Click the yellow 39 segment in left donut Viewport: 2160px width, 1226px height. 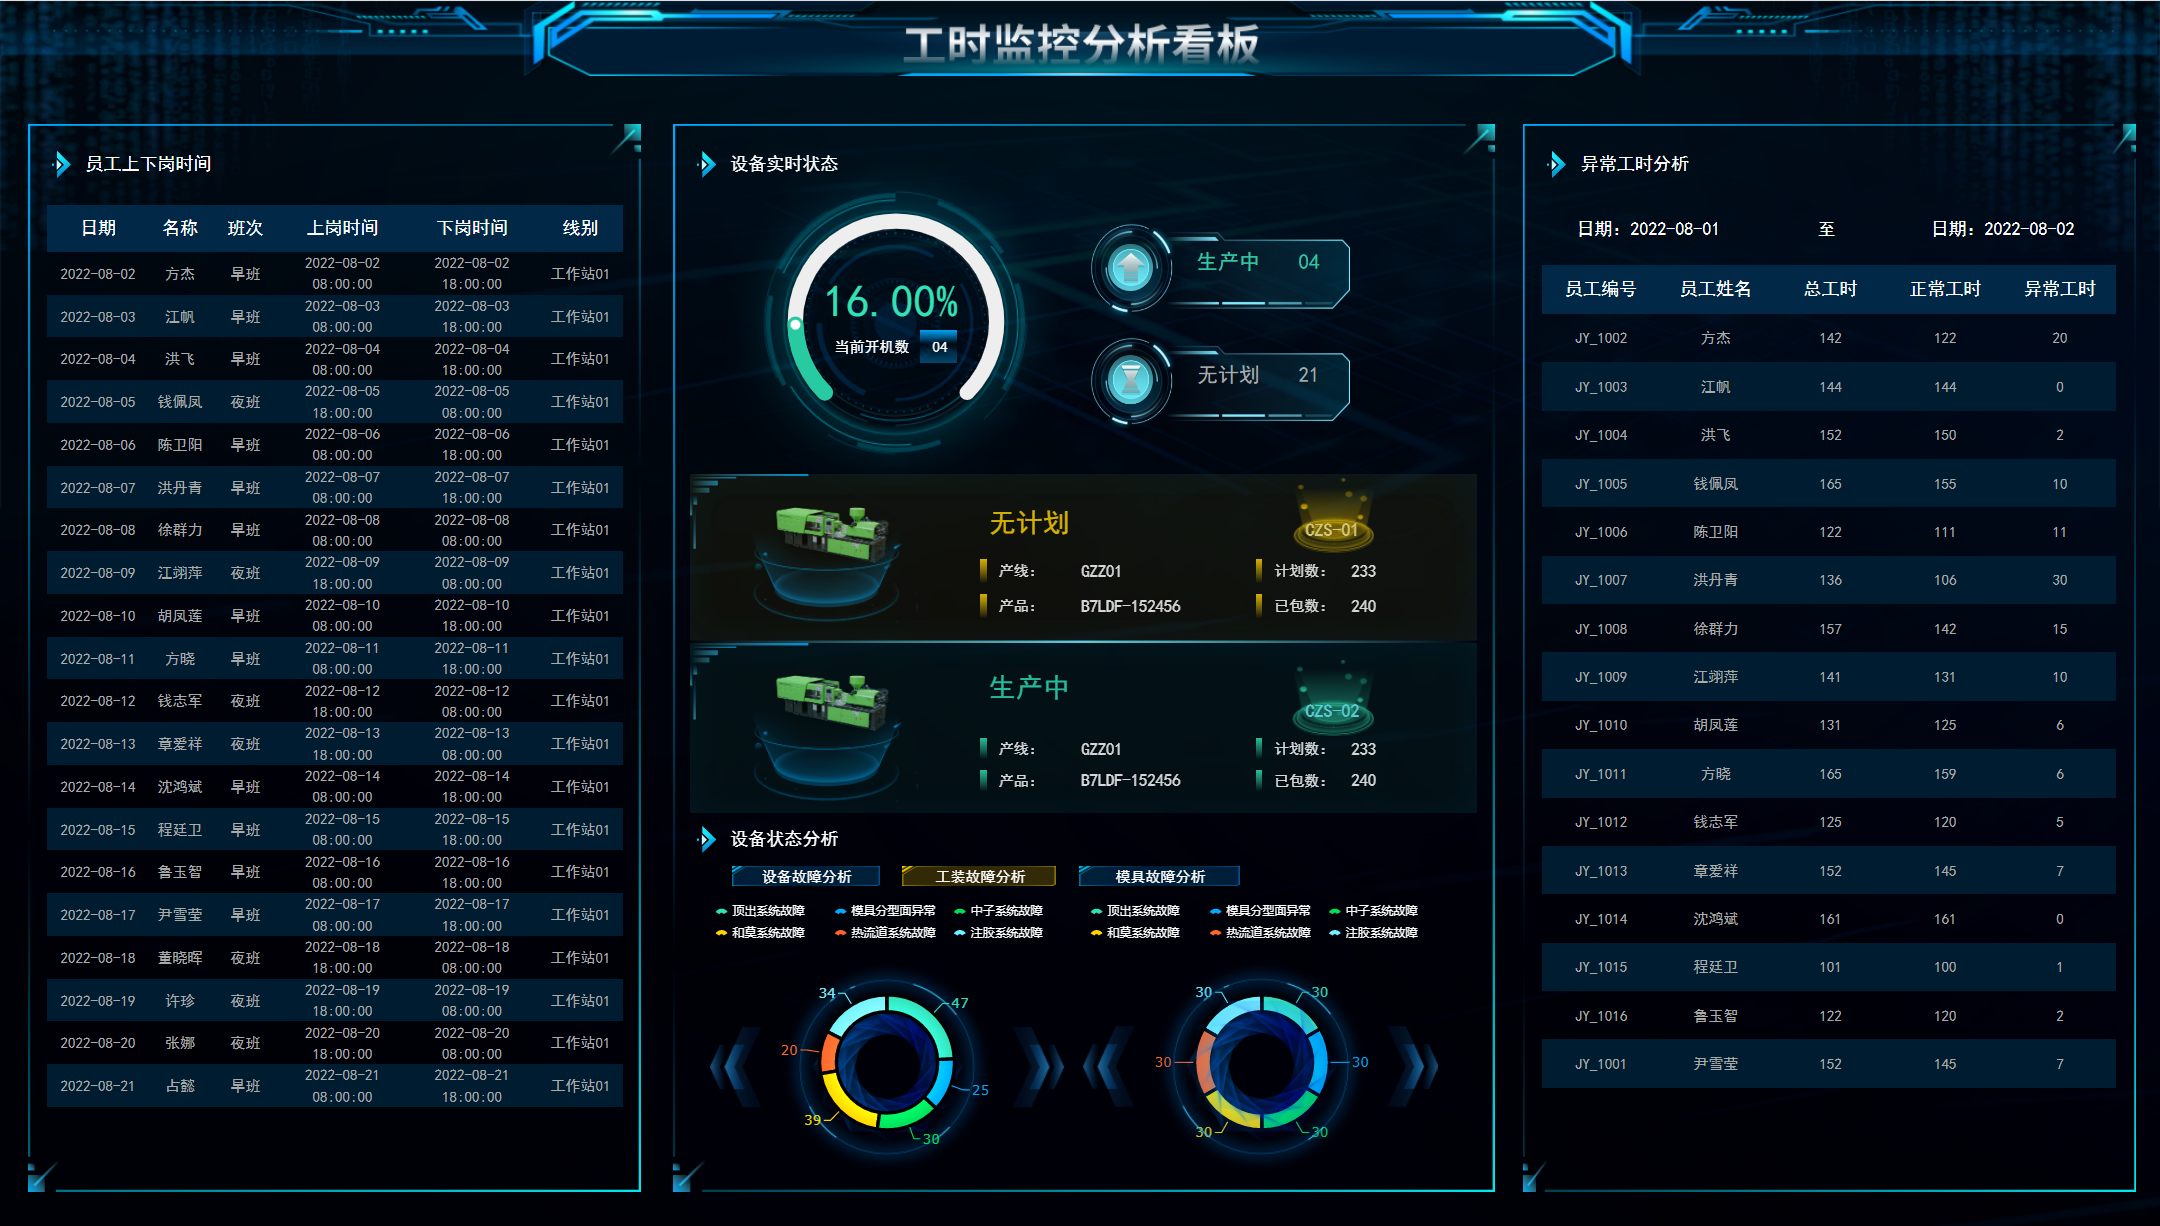[843, 1100]
